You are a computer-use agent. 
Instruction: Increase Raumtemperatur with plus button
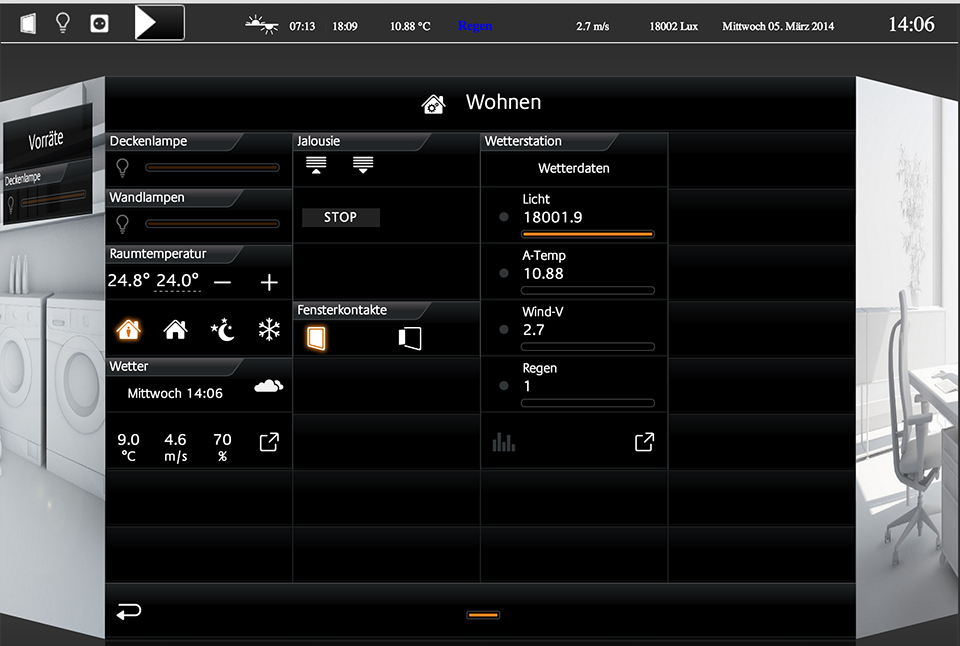[269, 283]
